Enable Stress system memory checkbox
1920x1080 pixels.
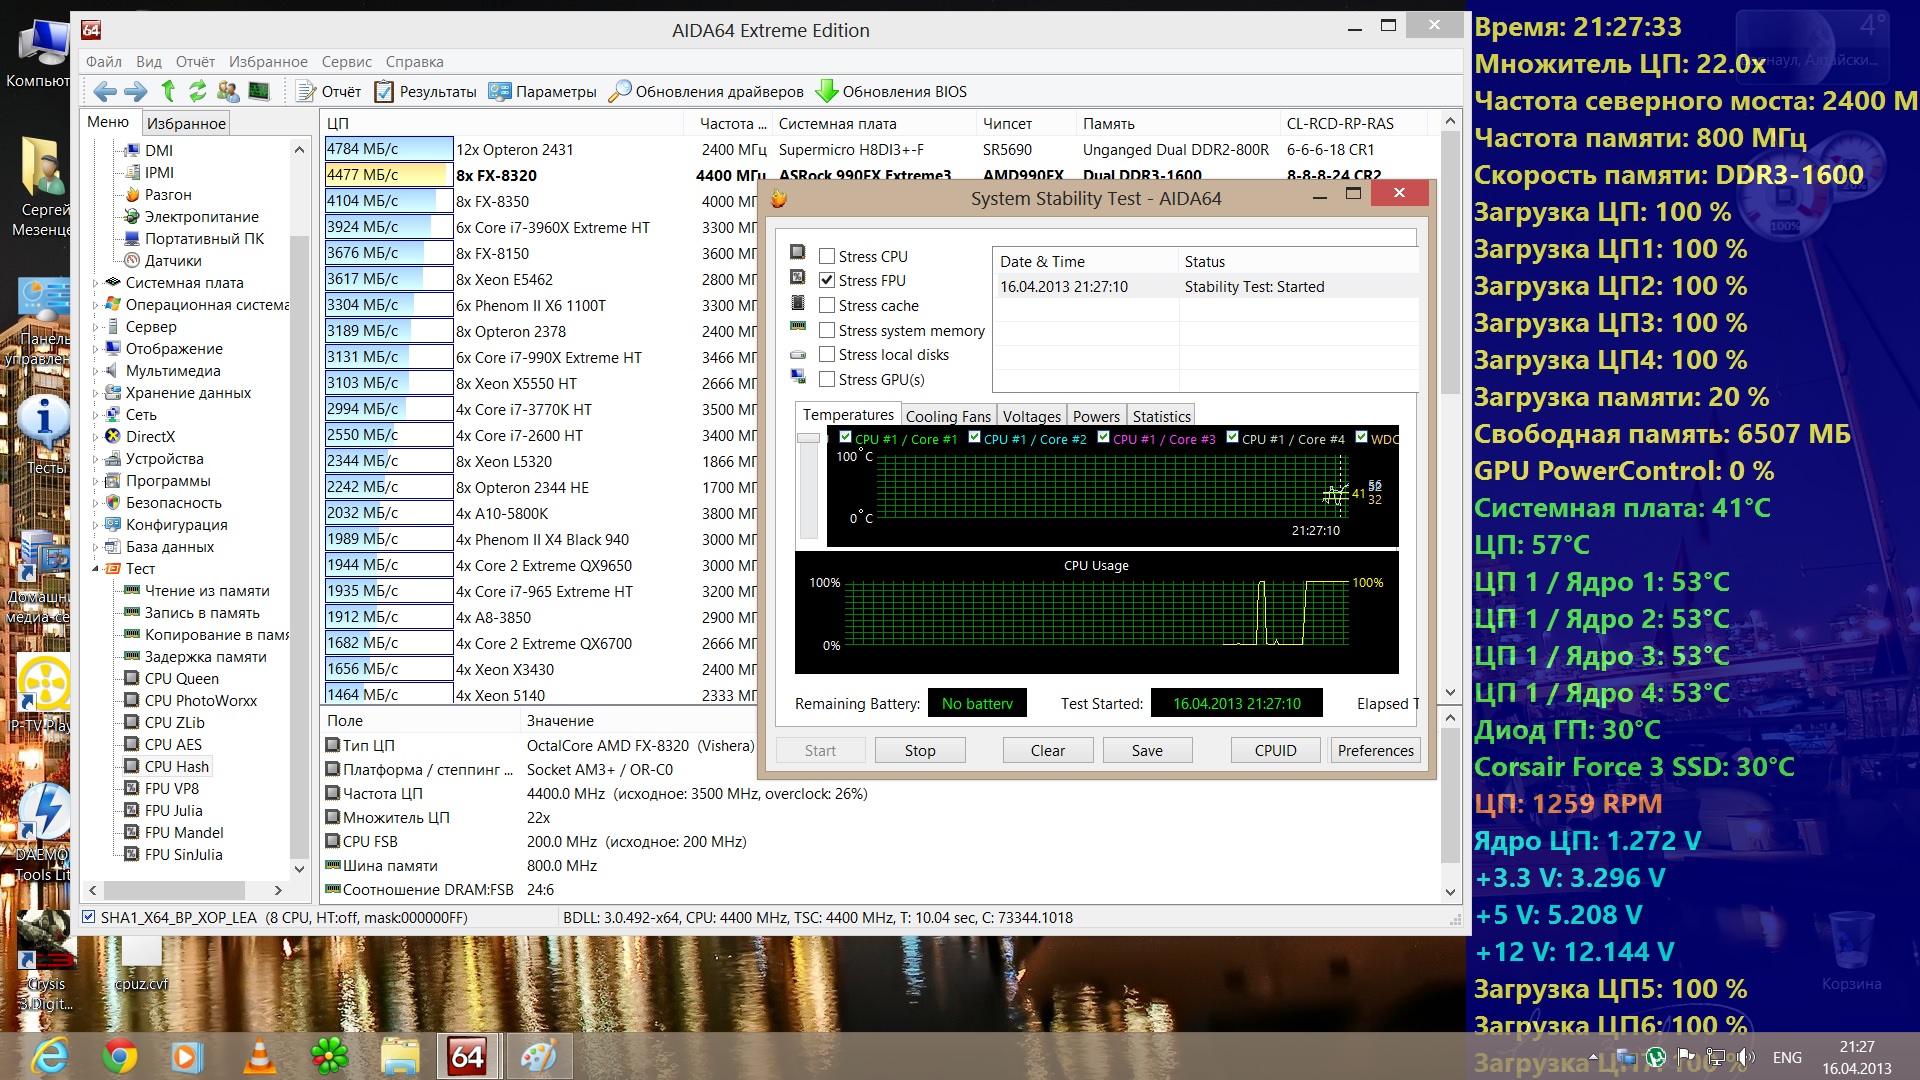pyautogui.click(x=827, y=330)
